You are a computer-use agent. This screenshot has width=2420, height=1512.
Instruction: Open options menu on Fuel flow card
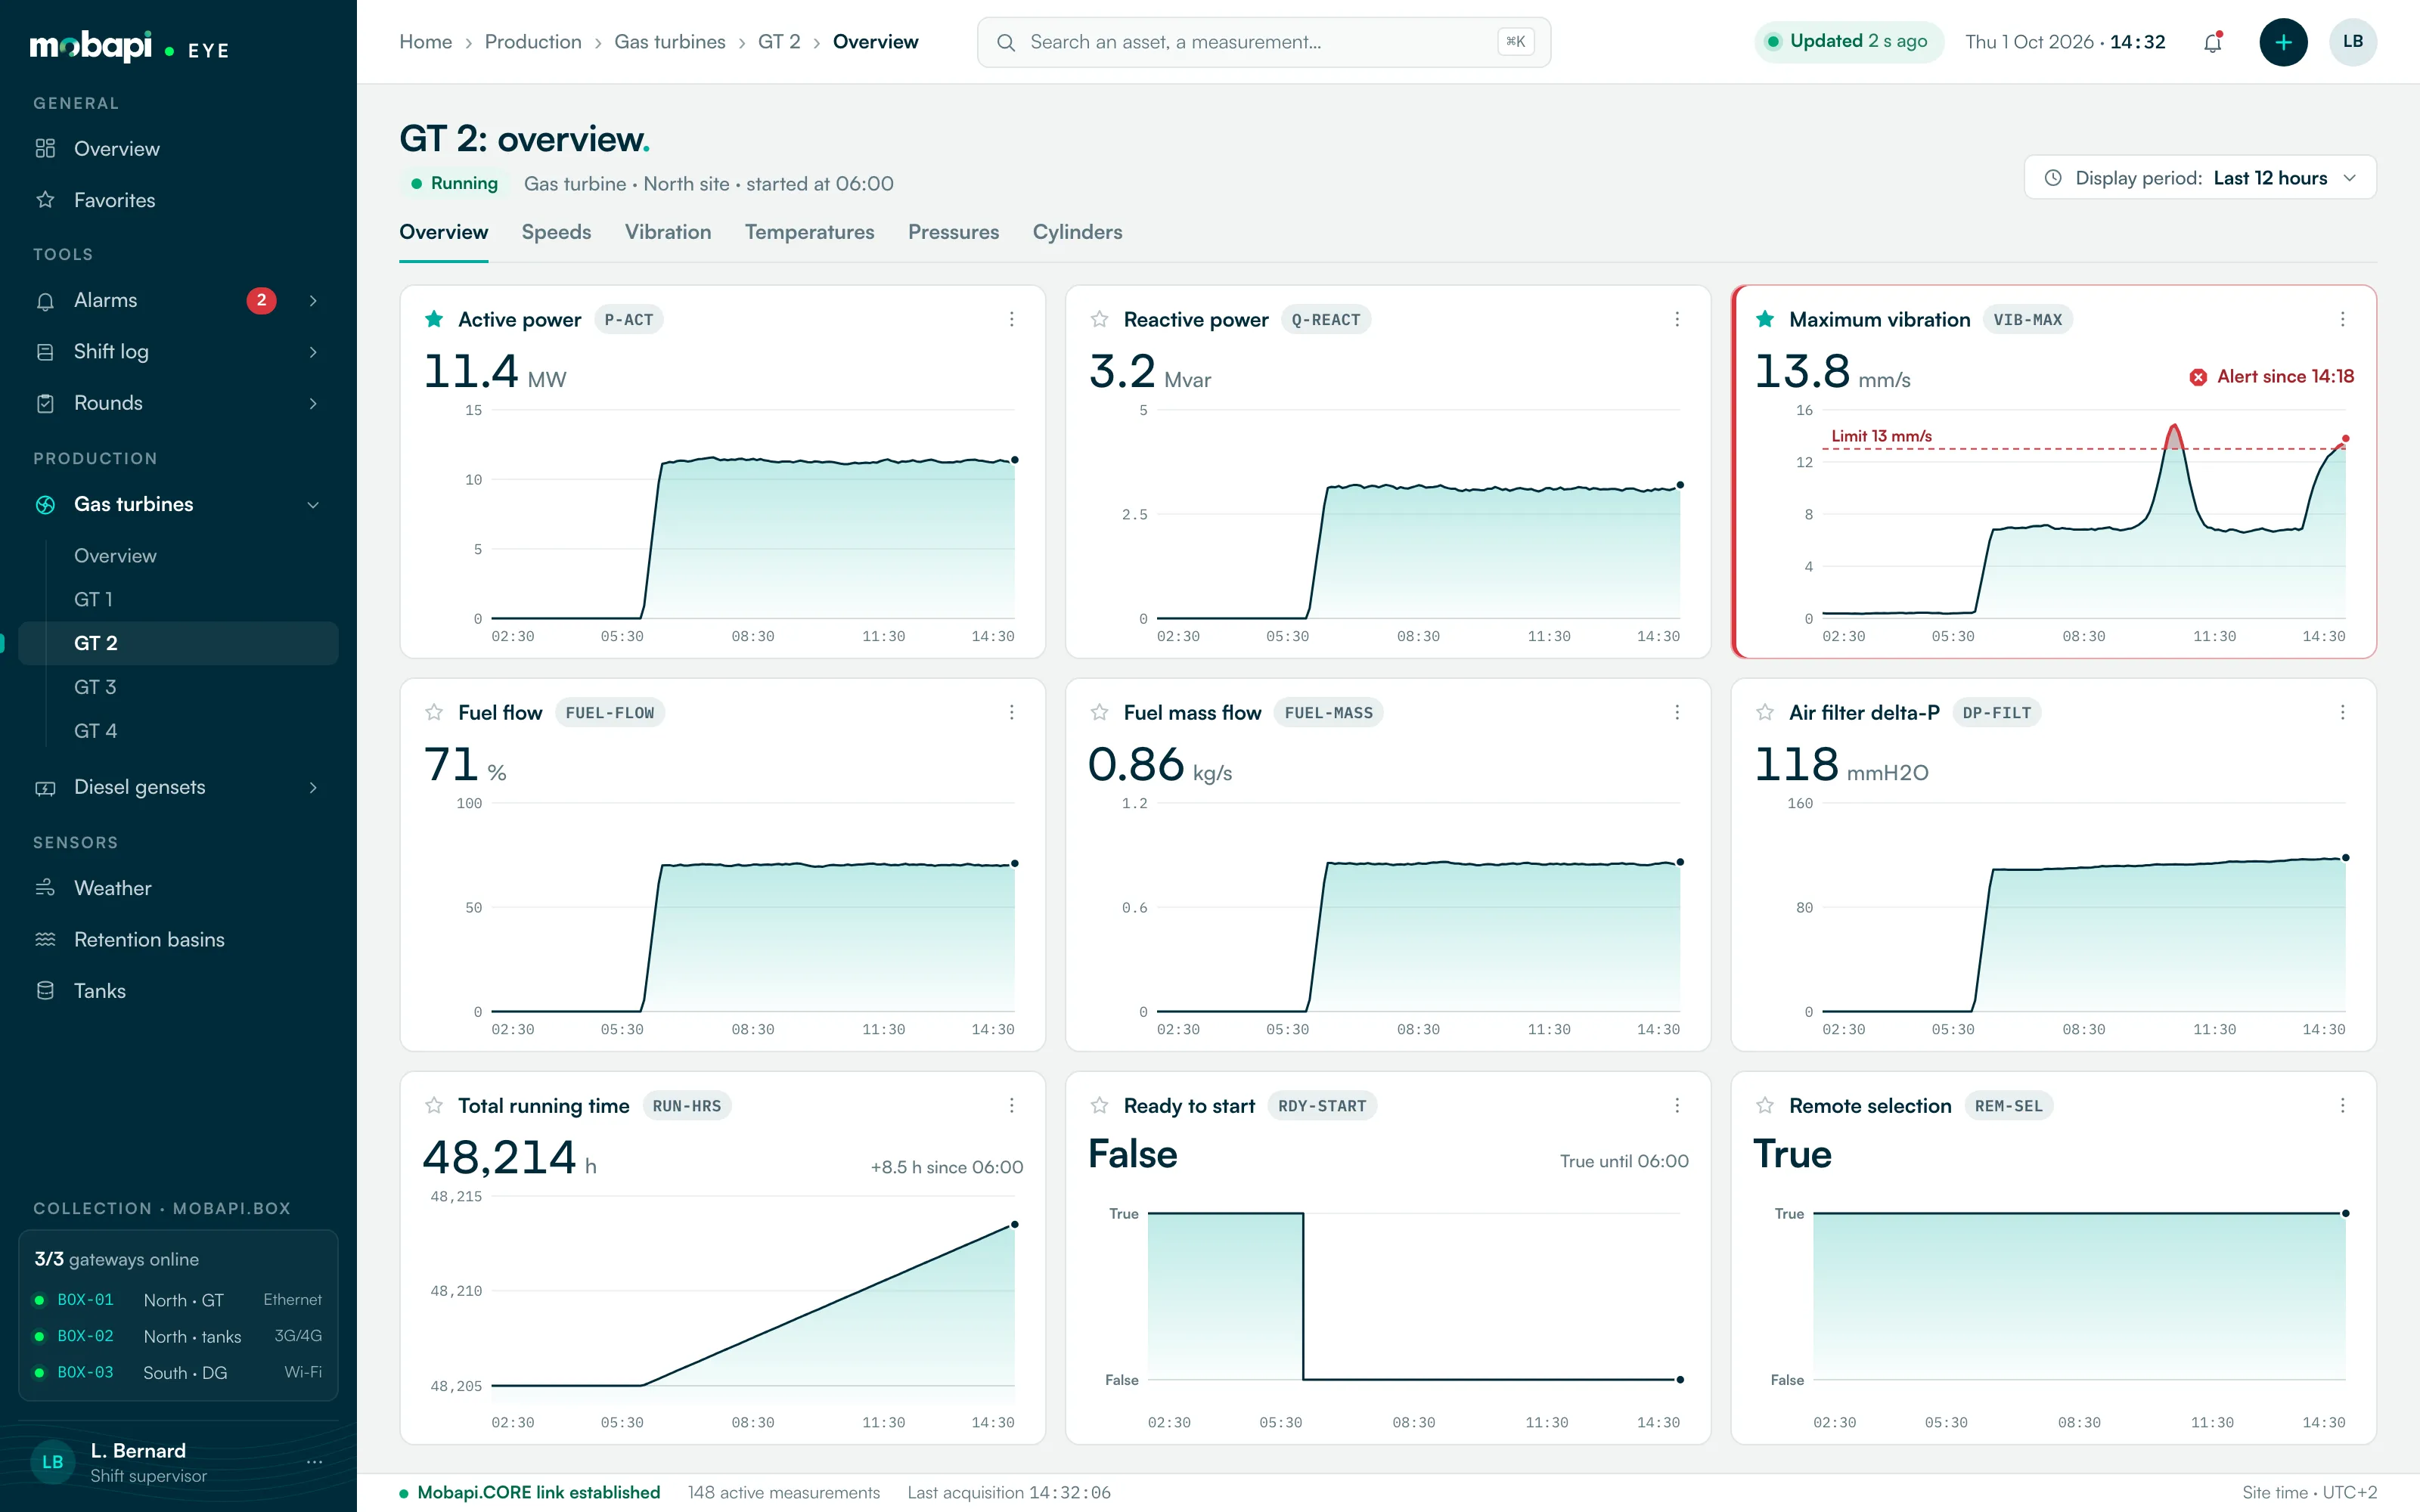click(x=1011, y=712)
